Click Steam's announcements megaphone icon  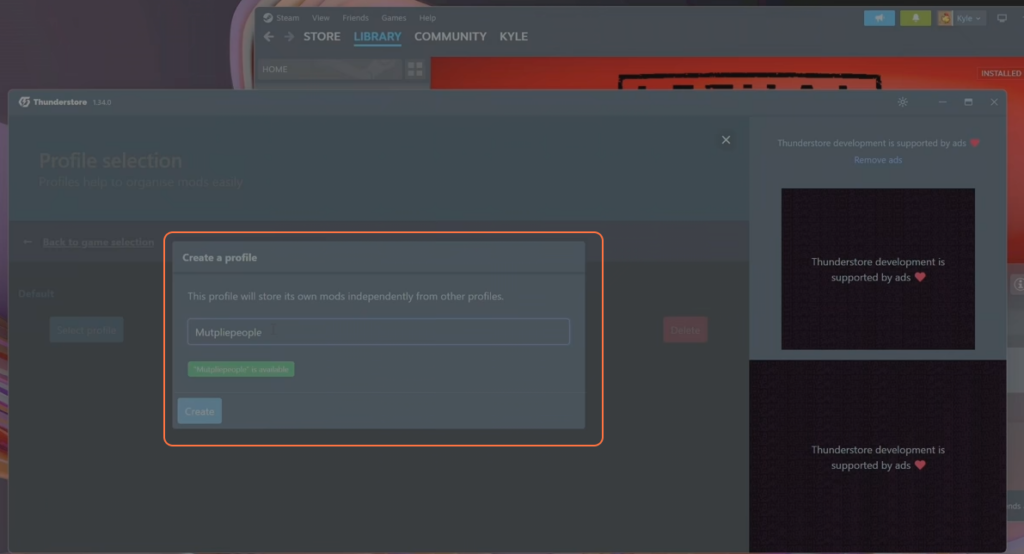pyautogui.click(x=879, y=18)
